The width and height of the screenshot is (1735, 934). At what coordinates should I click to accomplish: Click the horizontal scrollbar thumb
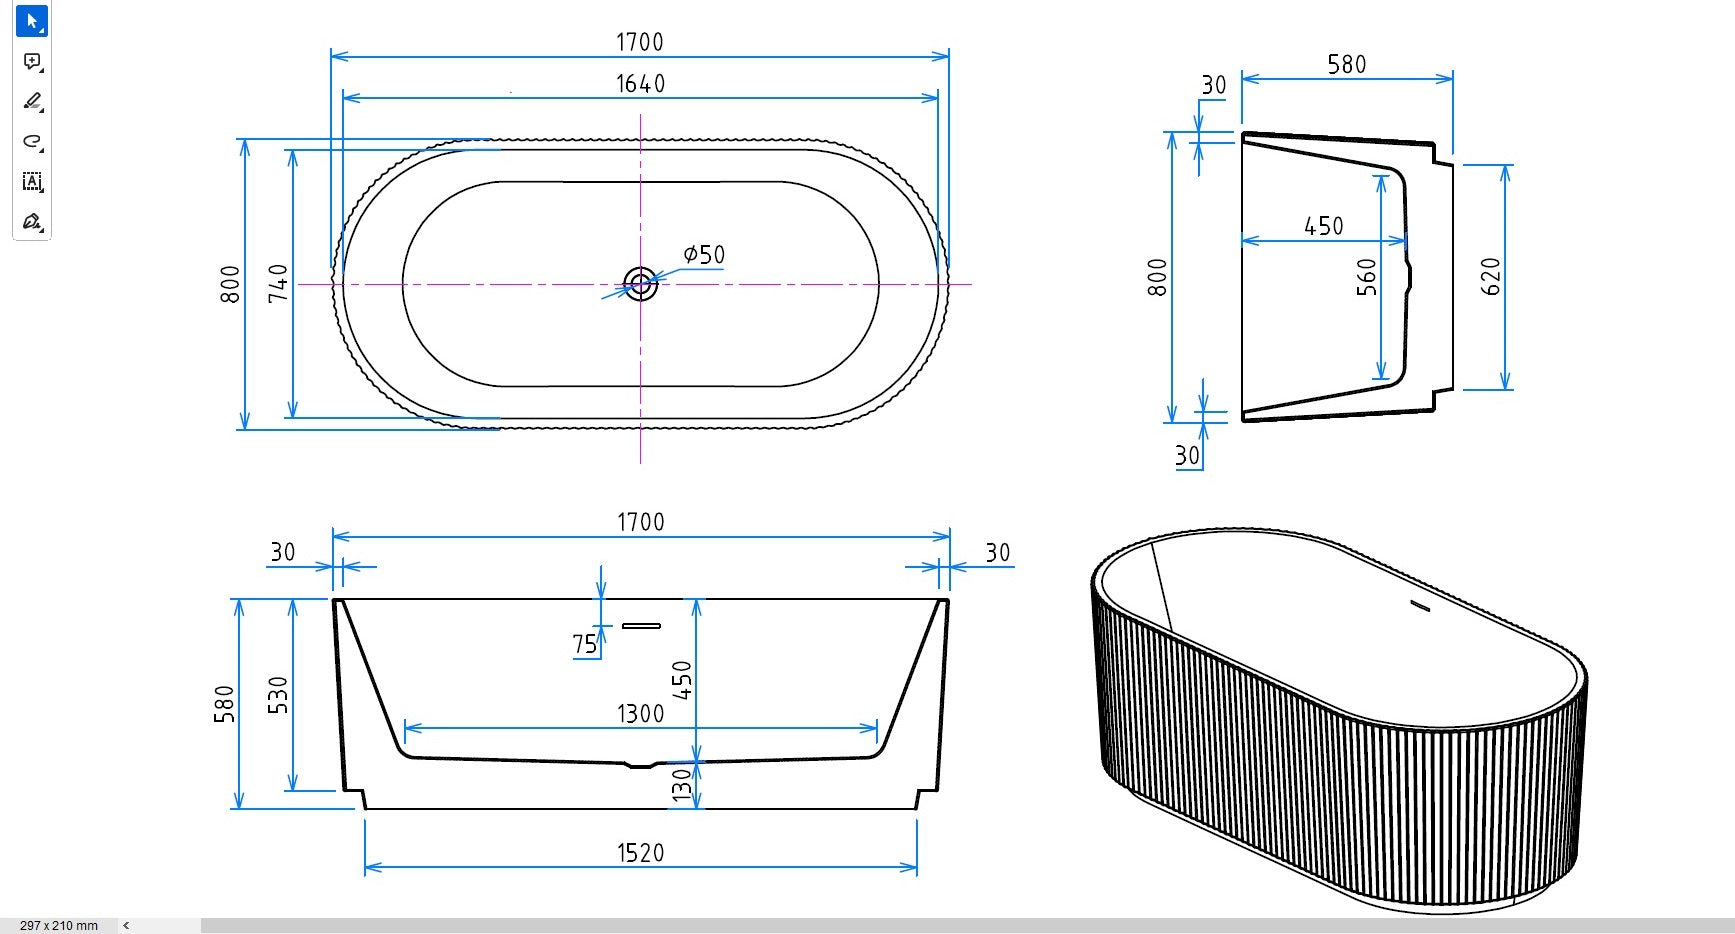[x=960, y=926]
